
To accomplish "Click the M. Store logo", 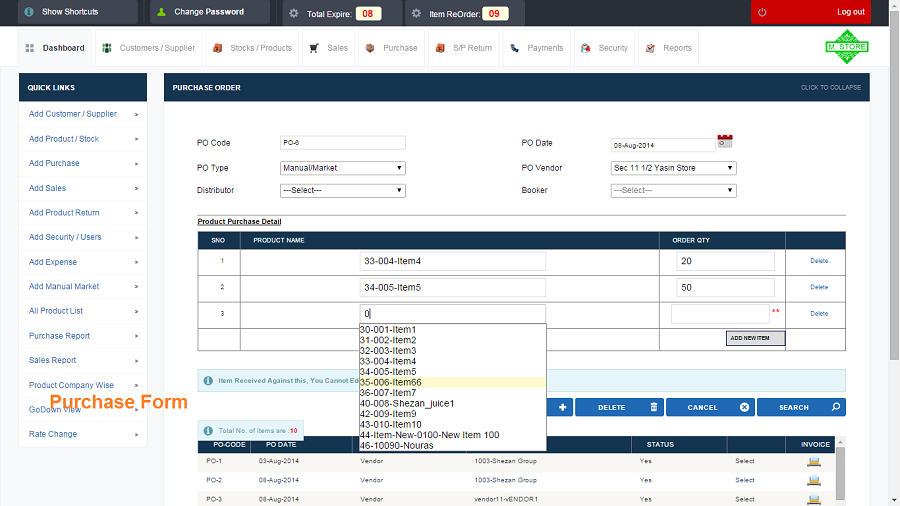I will 847,46.
